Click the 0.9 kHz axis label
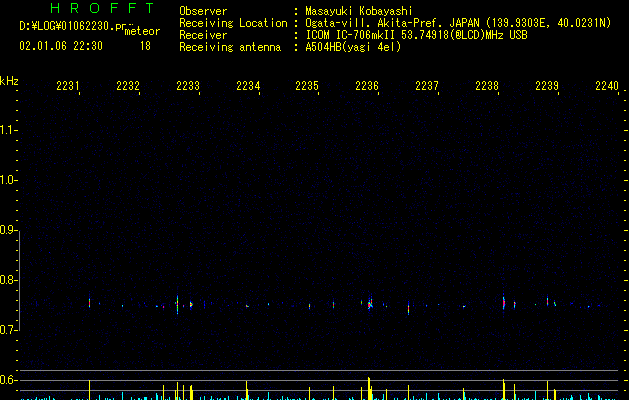This screenshot has height=400, width=629. [x=7, y=230]
